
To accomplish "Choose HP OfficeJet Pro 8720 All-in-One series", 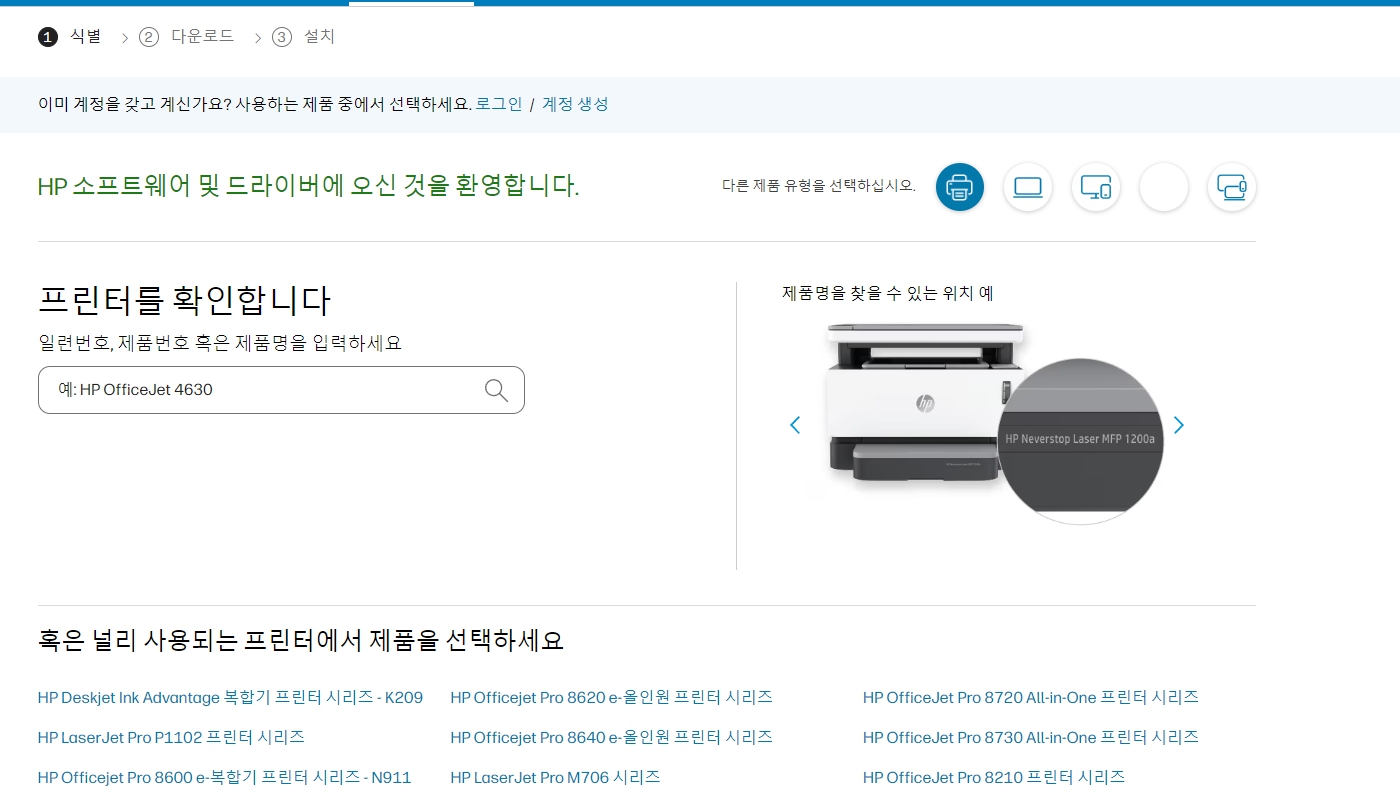I will 1031,697.
